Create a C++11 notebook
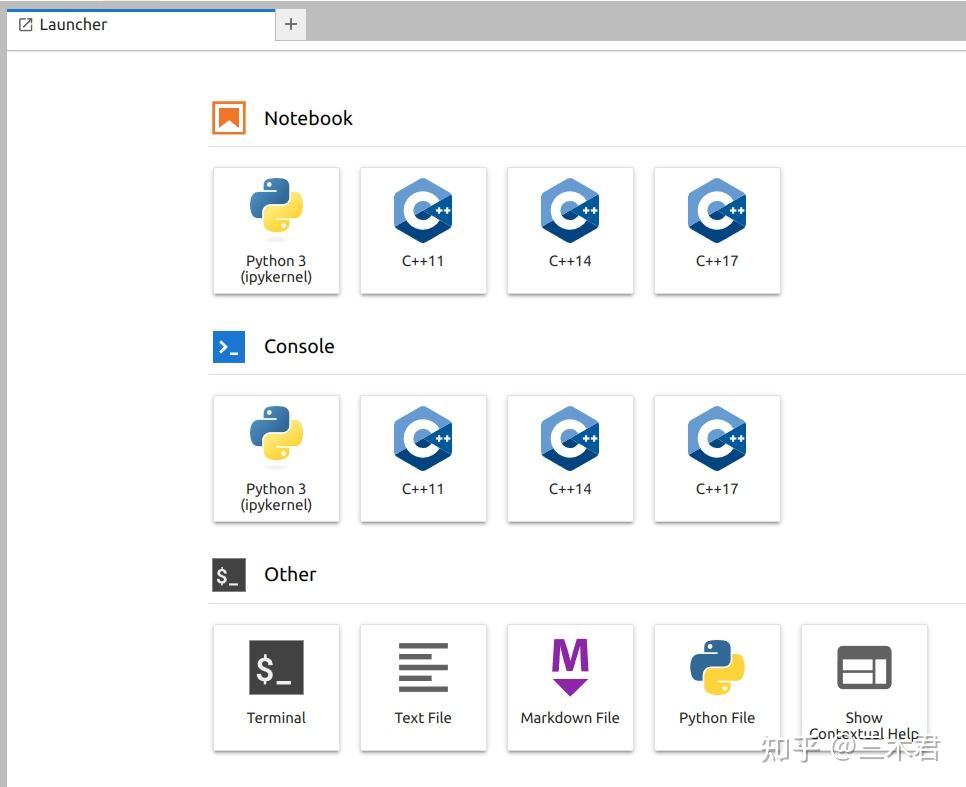 coord(423,230)
